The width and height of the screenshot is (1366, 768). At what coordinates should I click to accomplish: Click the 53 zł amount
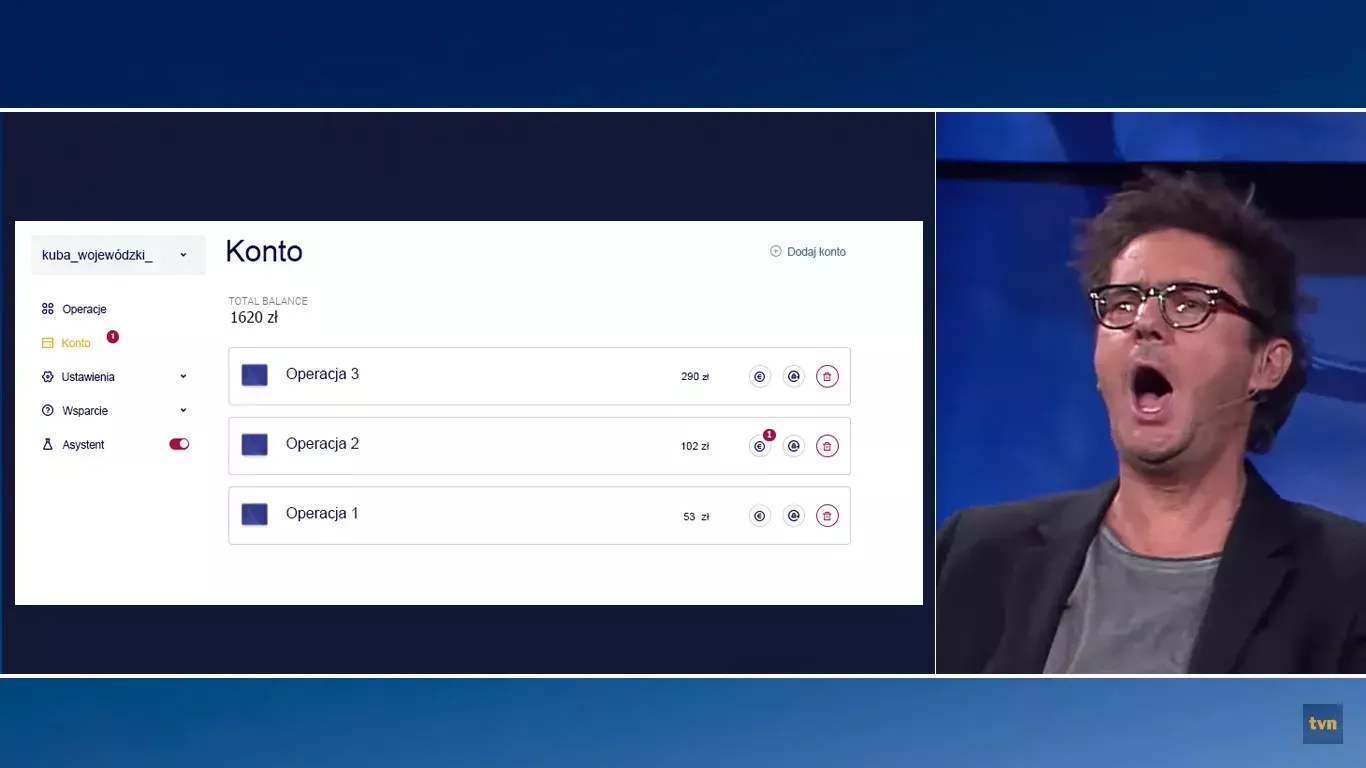696,517
